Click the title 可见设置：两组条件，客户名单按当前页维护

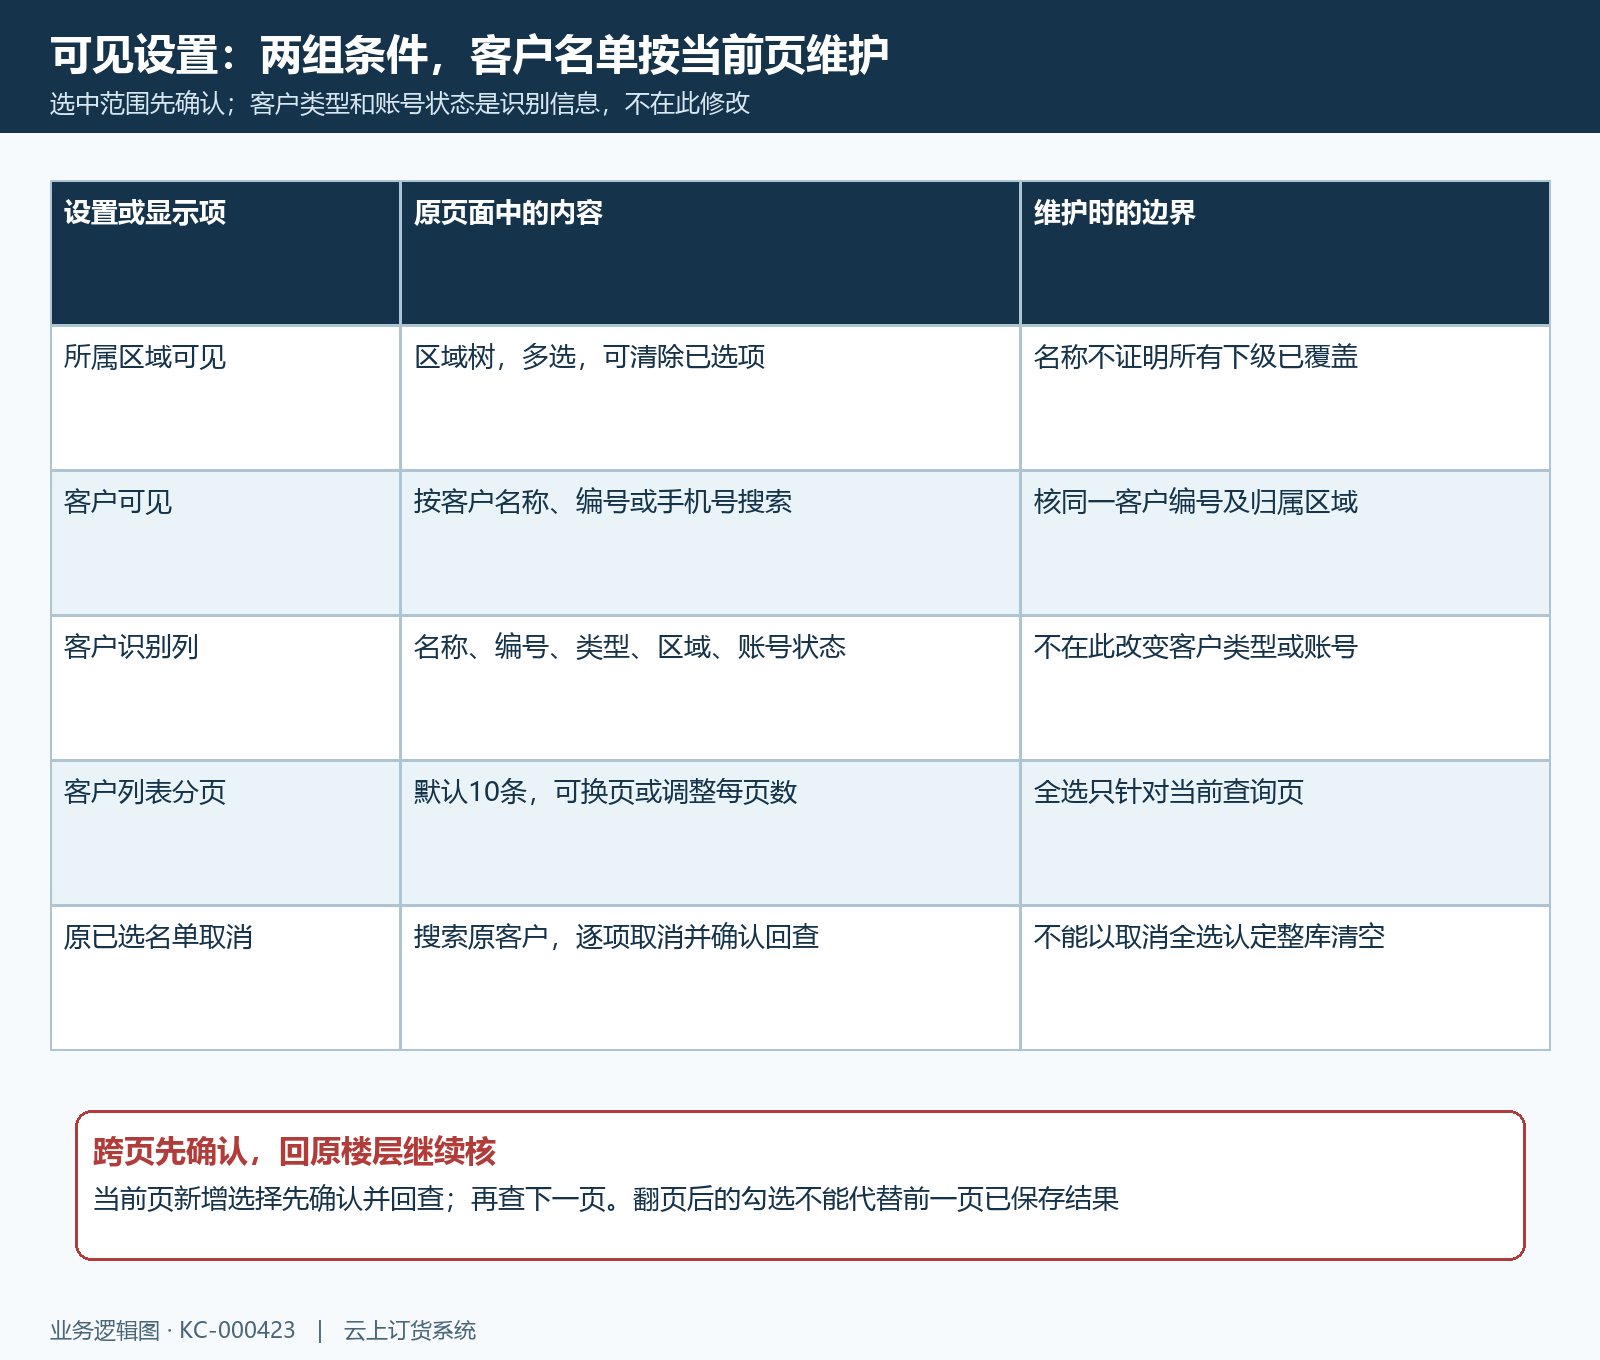pos(469,54)
